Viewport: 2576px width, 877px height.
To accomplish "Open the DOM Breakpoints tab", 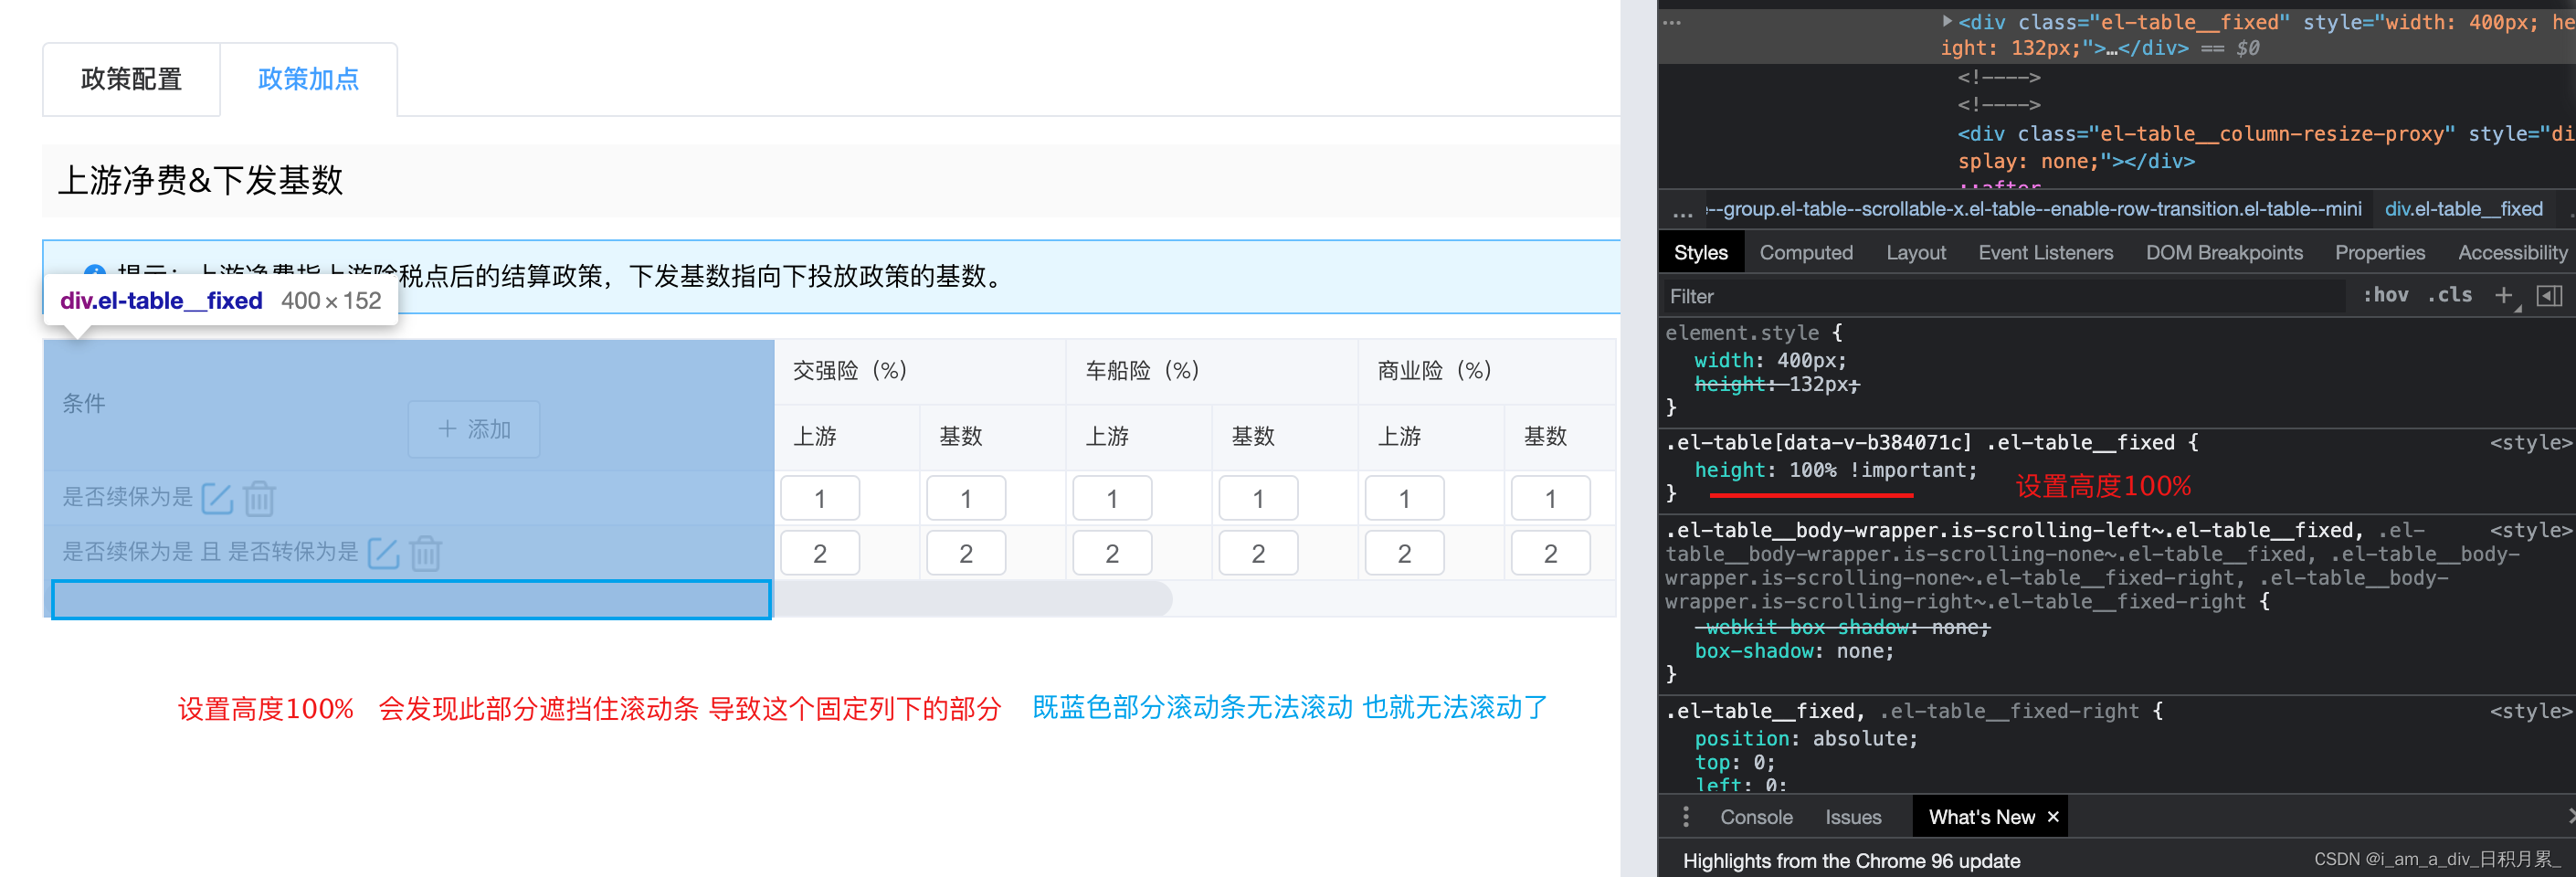I will [2224, 253].
